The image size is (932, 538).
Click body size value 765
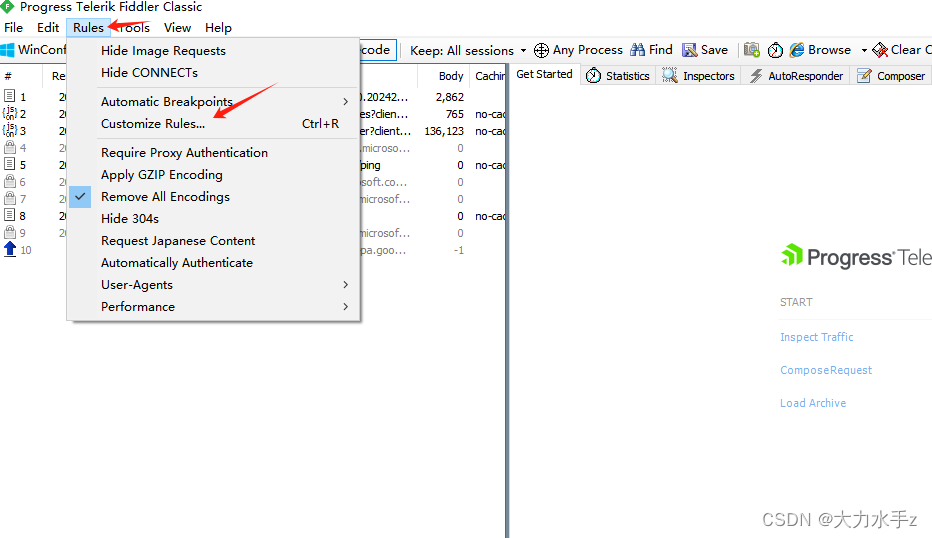pyautogui.click(x=455, y=114)
